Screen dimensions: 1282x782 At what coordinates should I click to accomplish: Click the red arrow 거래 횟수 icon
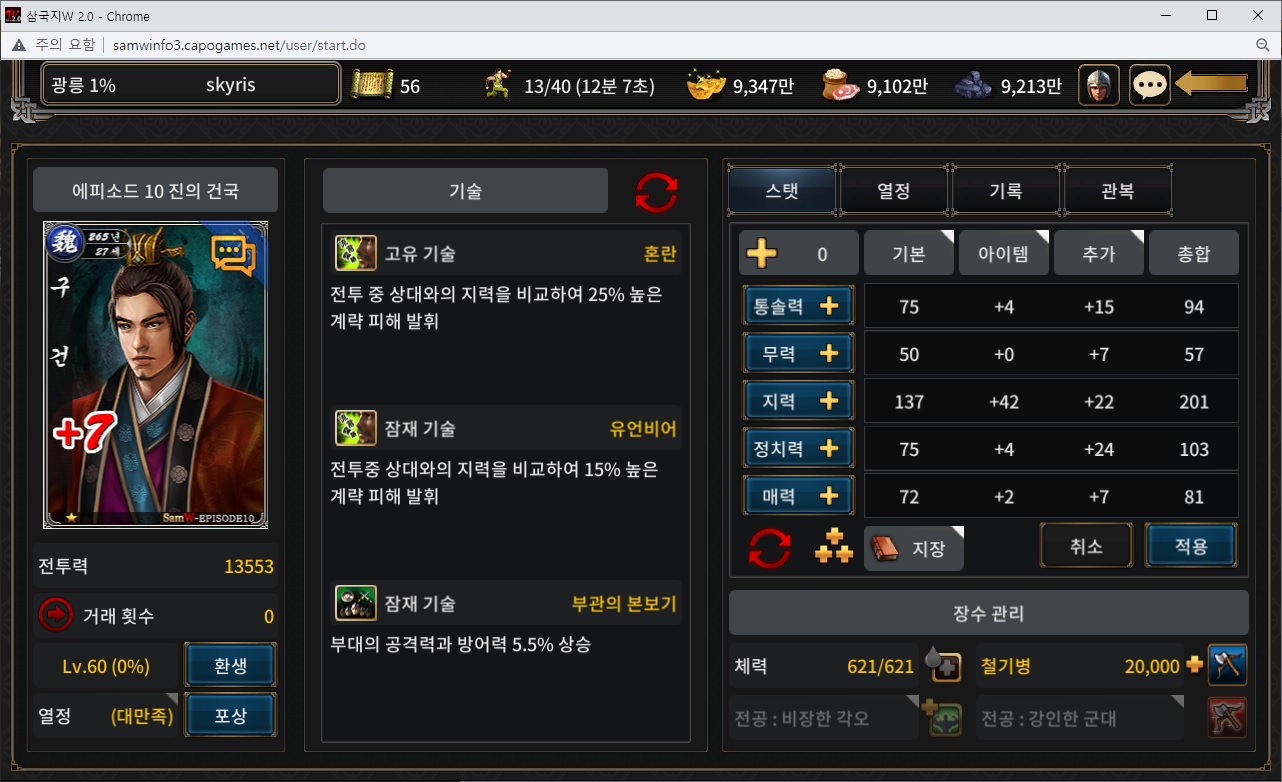[x=56, y=615]
